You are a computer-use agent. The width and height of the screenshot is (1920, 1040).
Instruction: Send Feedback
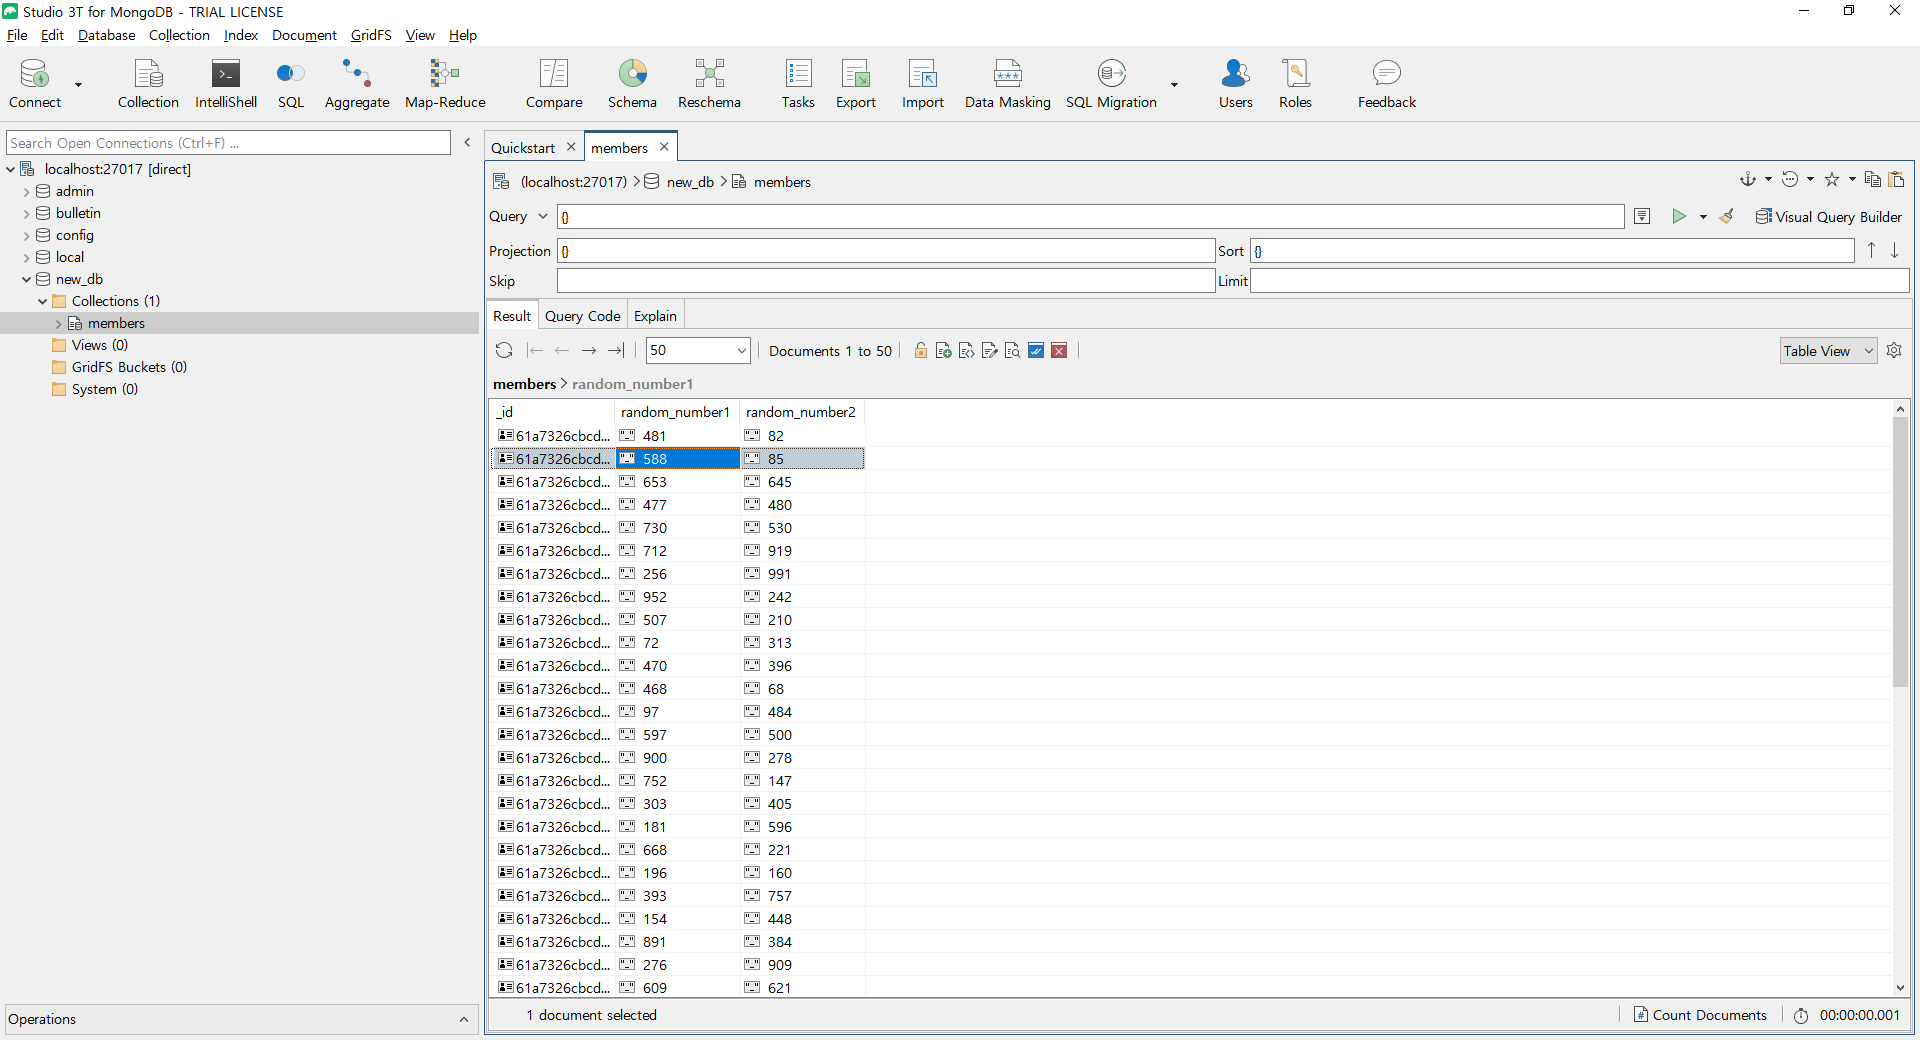point(1387,84)
